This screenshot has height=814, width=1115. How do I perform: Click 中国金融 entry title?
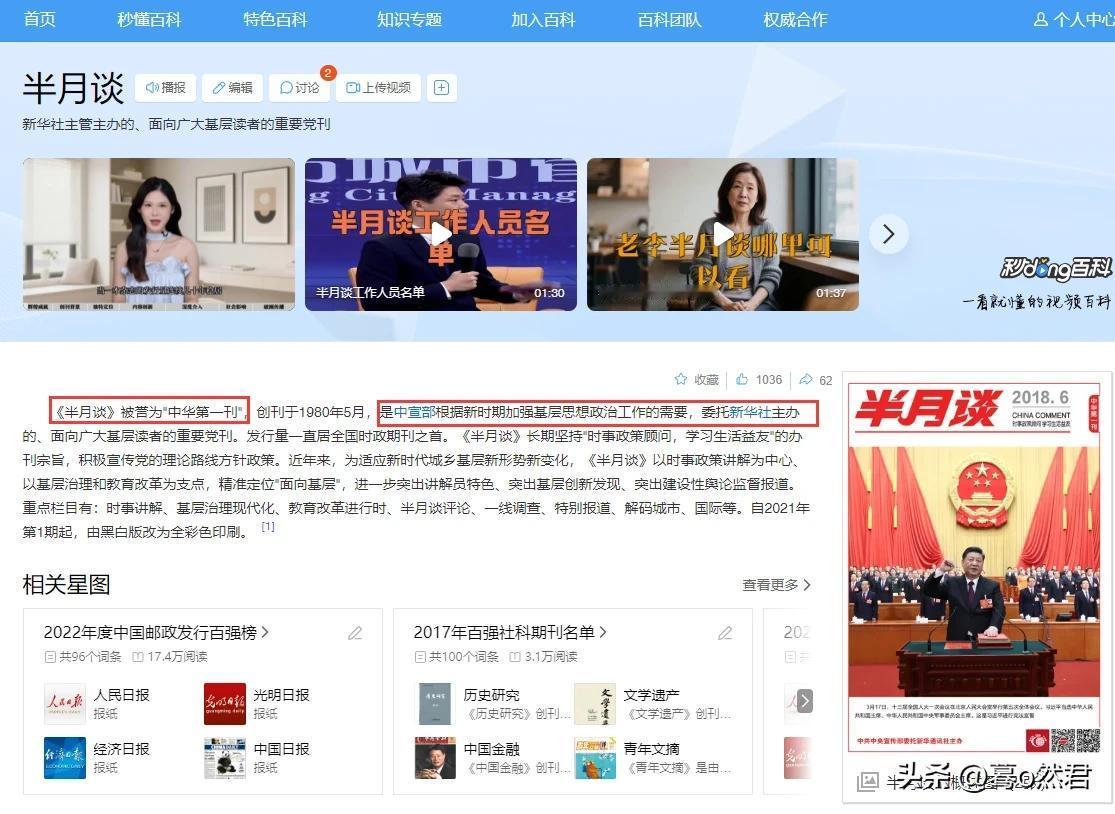point(491,749)
